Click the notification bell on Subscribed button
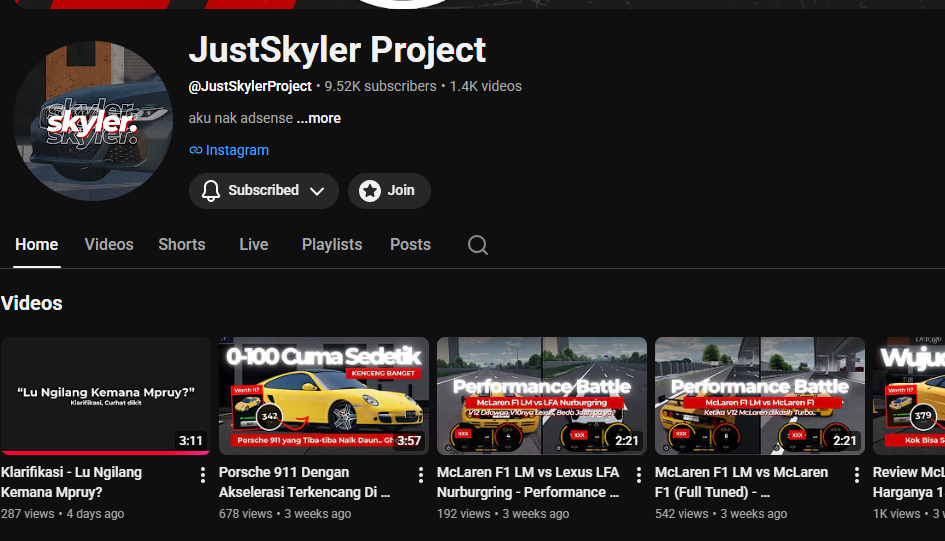The height and width of the screenshot is (541, 945). tap(210, 191)
